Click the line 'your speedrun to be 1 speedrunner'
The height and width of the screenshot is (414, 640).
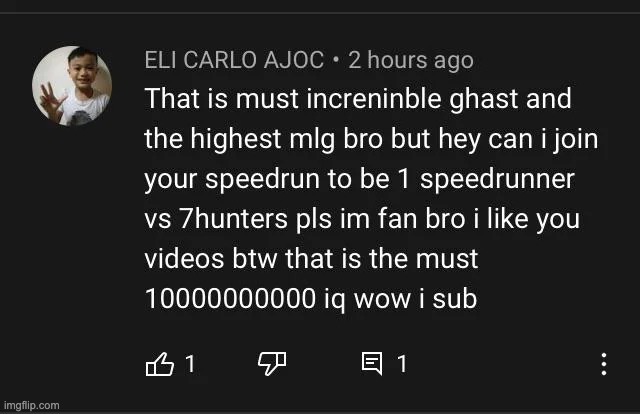[x=359, y=179]
